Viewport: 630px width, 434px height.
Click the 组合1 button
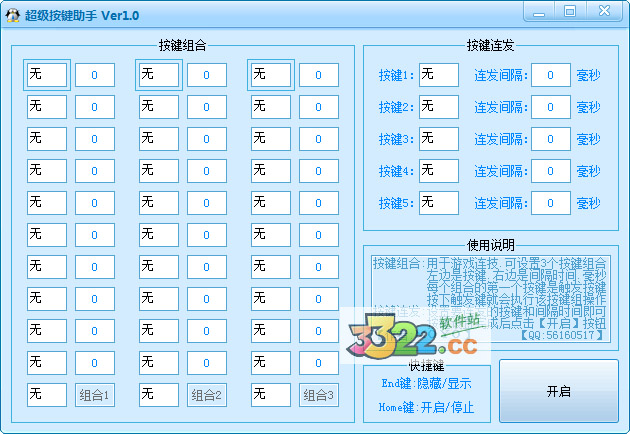tap(94, 395)
